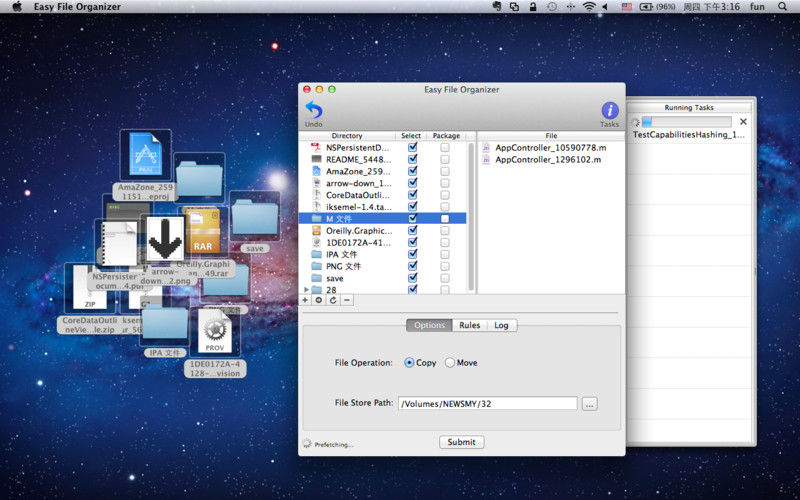Click desktop PROV provision file icon
Viewport: 800px width, 500px height.
point(215,331)
